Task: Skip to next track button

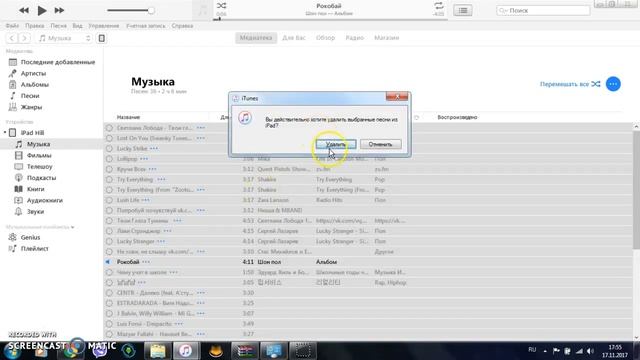Action: coord(59,10)
